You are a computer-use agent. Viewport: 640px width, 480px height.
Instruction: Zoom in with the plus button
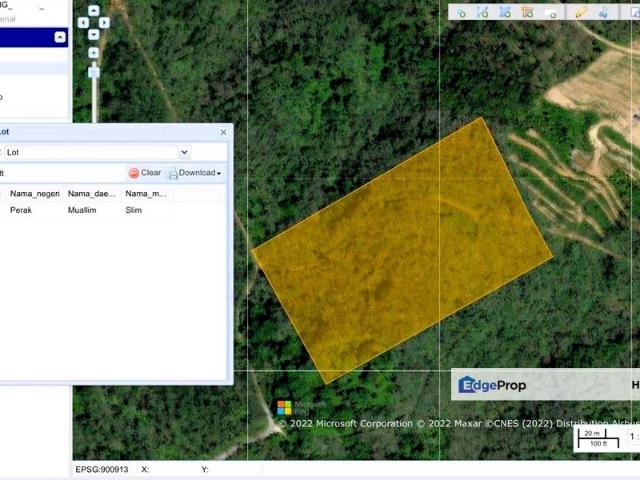coord(94,51)
